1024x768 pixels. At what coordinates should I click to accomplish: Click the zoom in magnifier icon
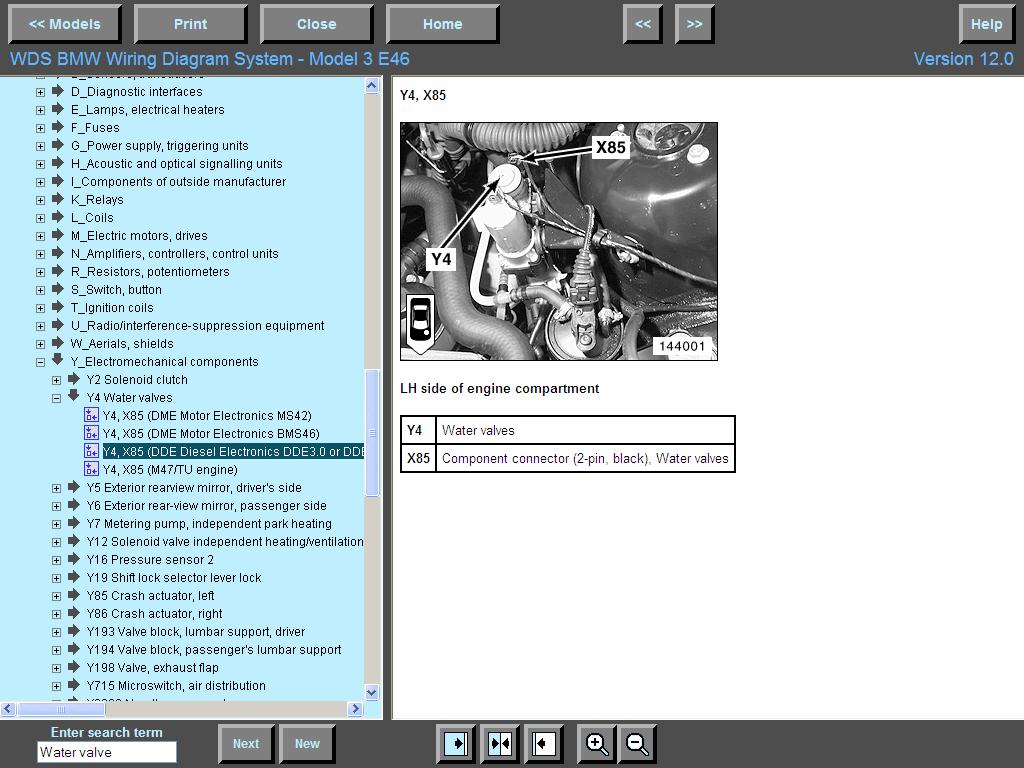click(597, 744)
